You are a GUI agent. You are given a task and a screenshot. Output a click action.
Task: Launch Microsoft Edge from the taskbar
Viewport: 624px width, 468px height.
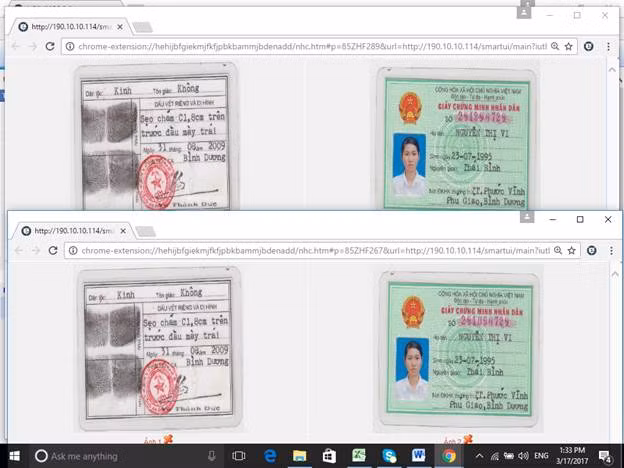(270, 456)
